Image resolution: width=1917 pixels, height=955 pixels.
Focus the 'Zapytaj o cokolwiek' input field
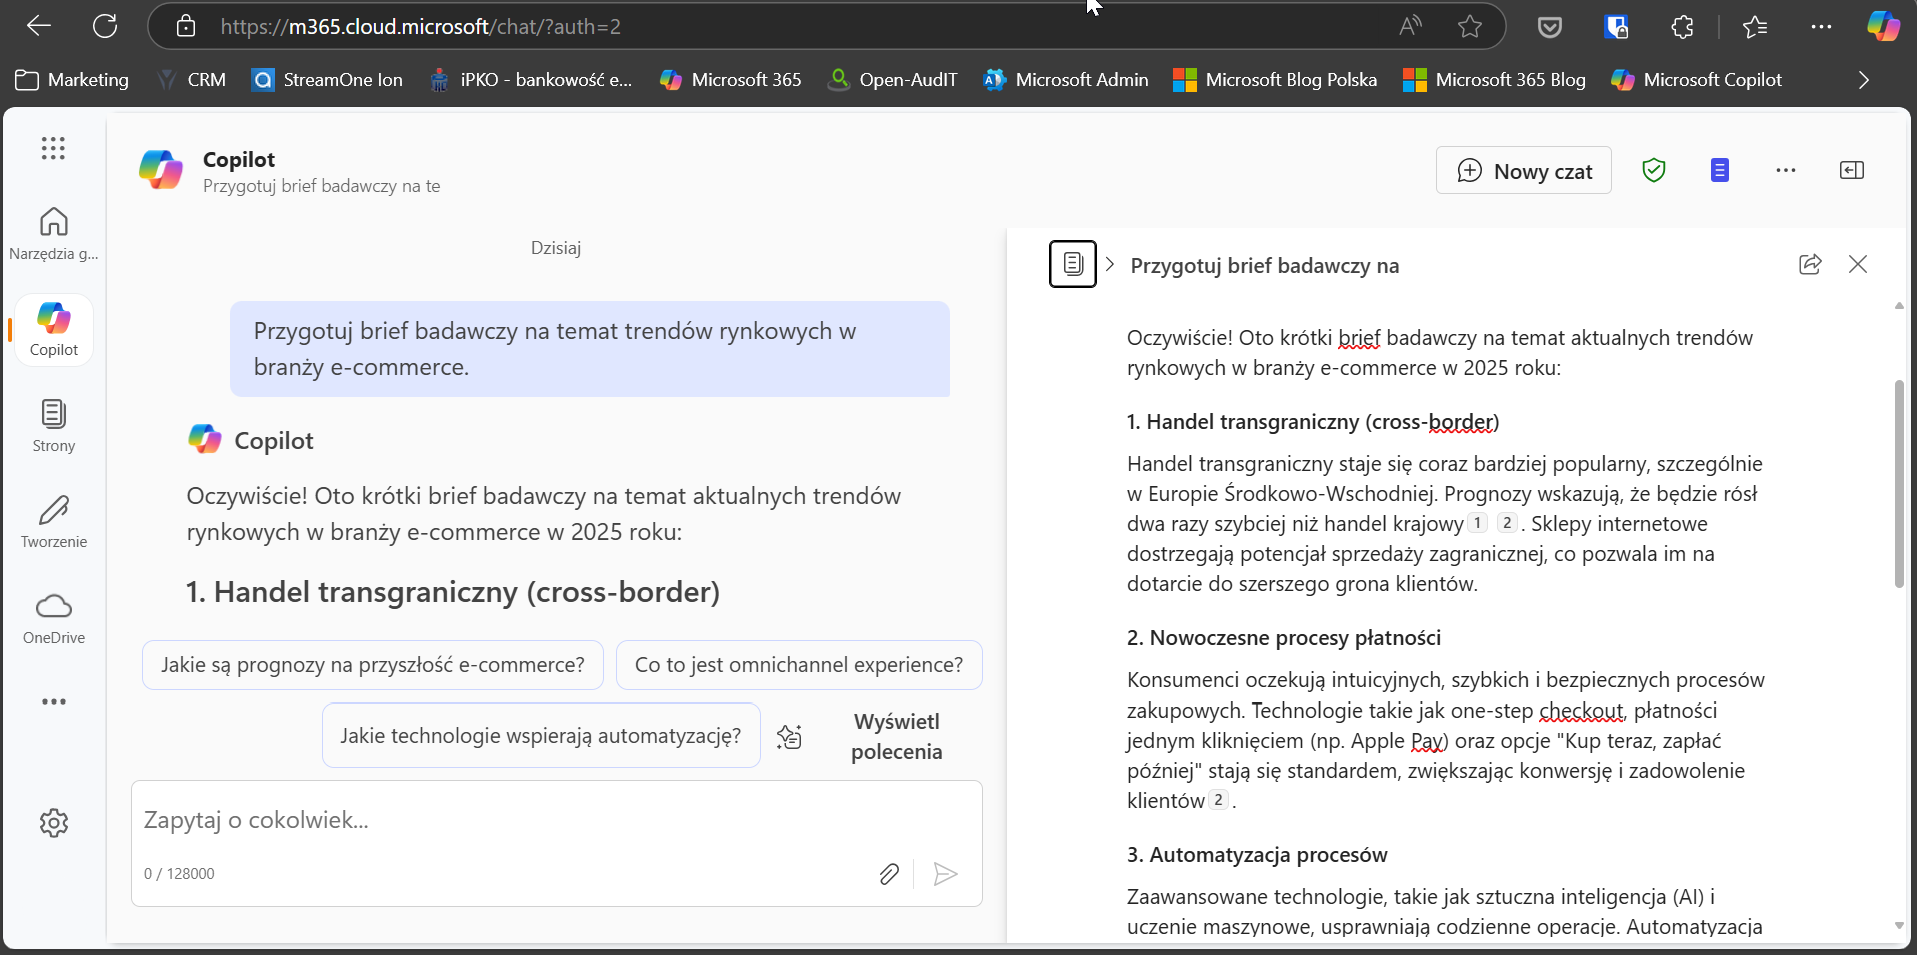pyautogui.click(x=555, y=821)
